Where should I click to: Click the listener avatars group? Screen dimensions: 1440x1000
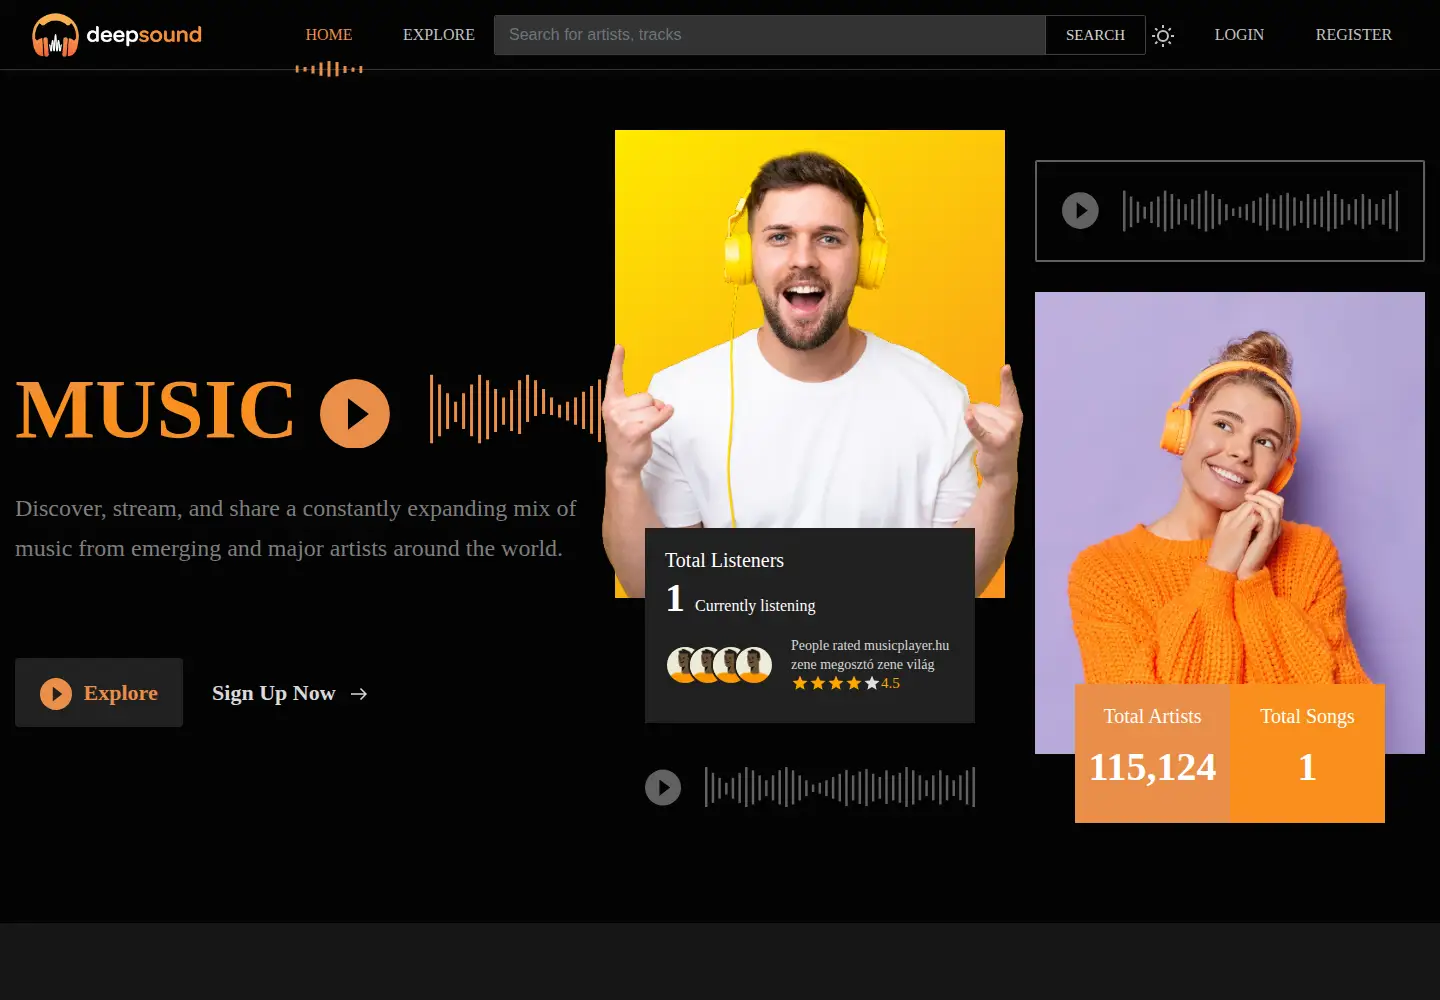pyautogui.click(x=719, y=664)
